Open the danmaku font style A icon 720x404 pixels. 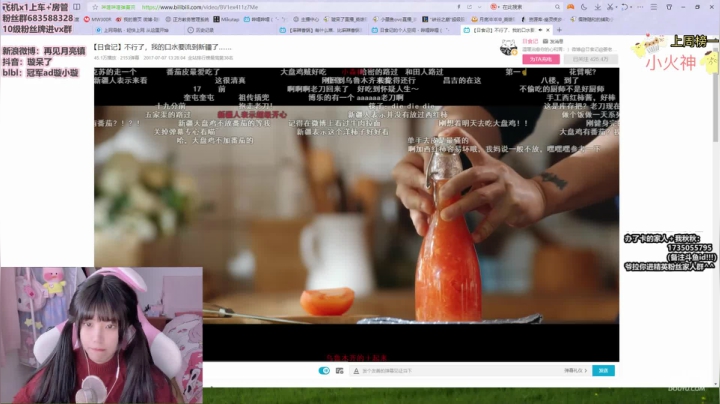[356, 371]
